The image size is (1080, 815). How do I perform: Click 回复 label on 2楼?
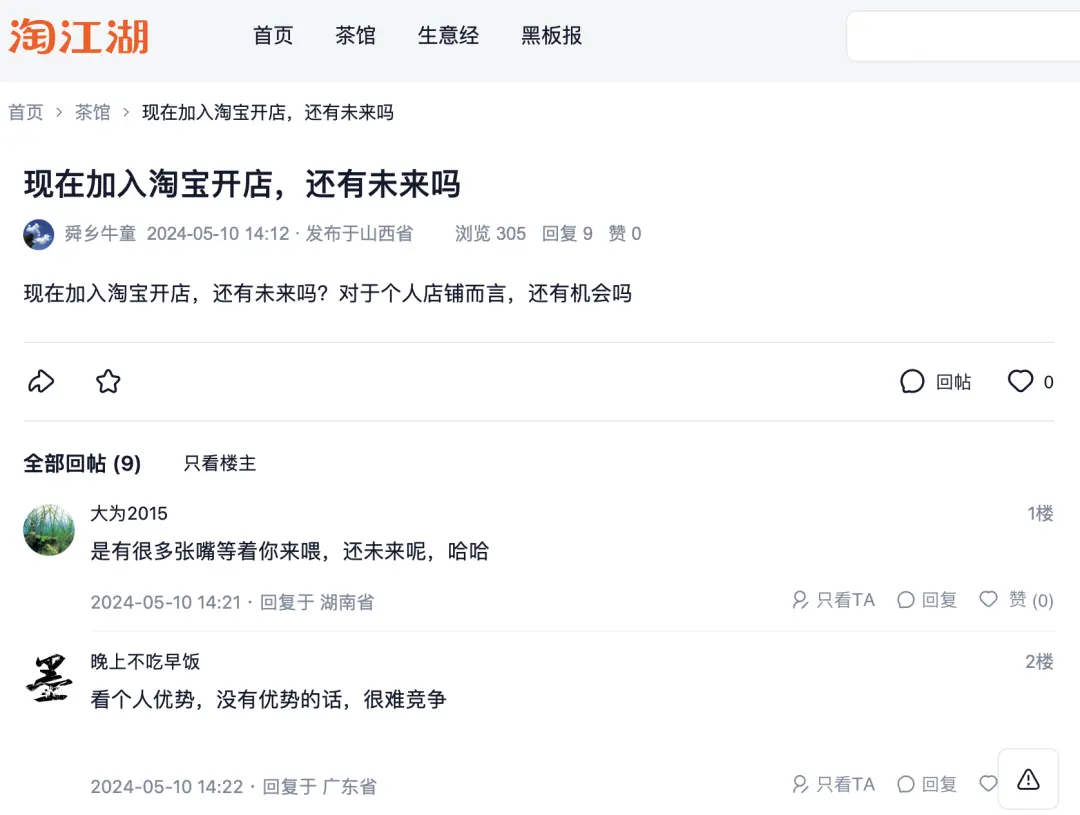click(x=939, y=784)
